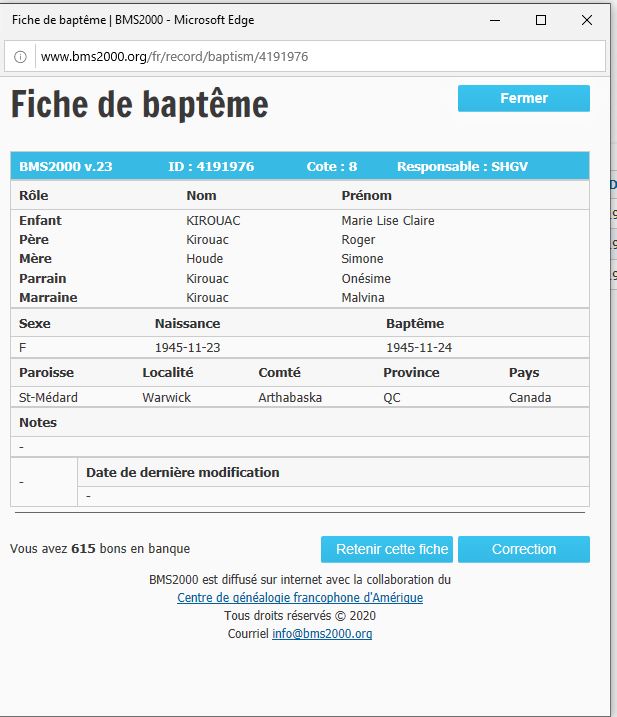Click the Parrain role label
Image resolution: width=617 pixels, height=717 pixels.
click(x=43, y=278)
